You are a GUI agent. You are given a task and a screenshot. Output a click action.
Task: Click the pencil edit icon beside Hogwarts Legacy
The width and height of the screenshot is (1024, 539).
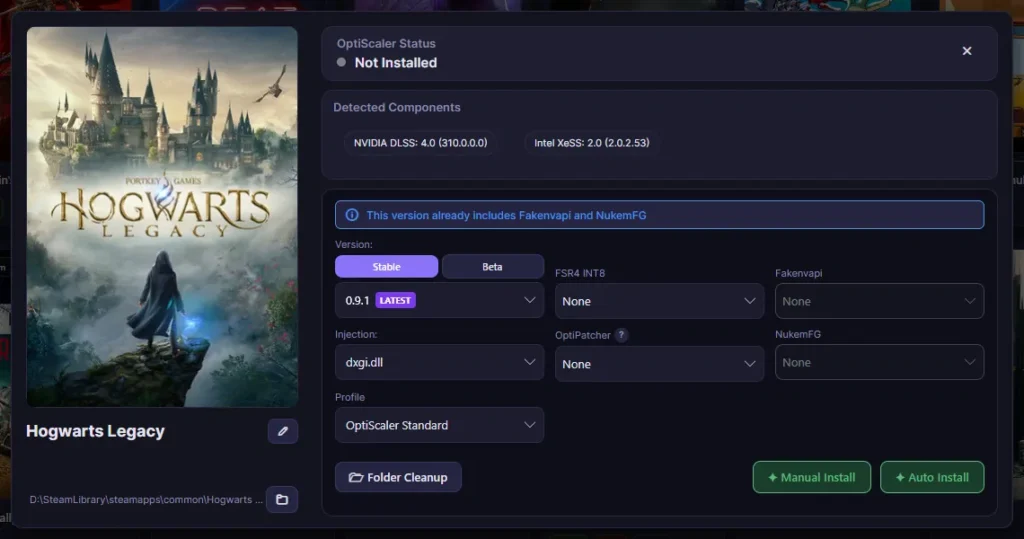coord(283,431)
